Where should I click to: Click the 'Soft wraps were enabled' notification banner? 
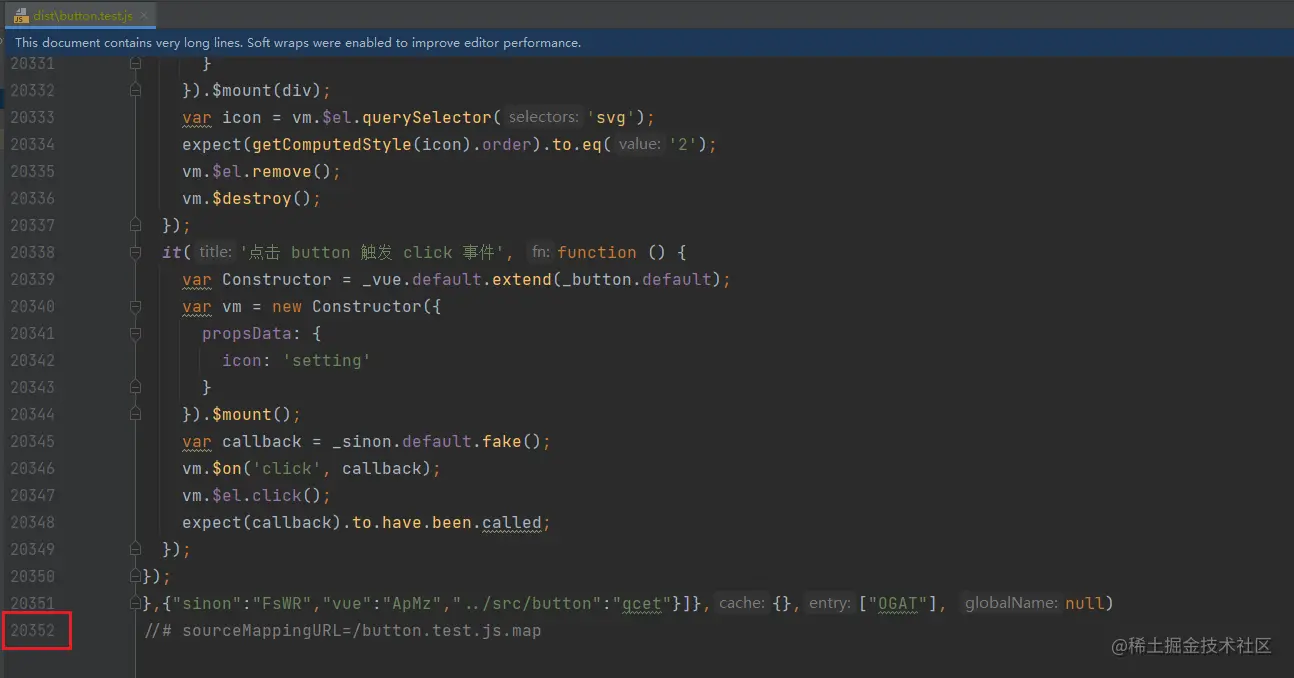point(647,43)
